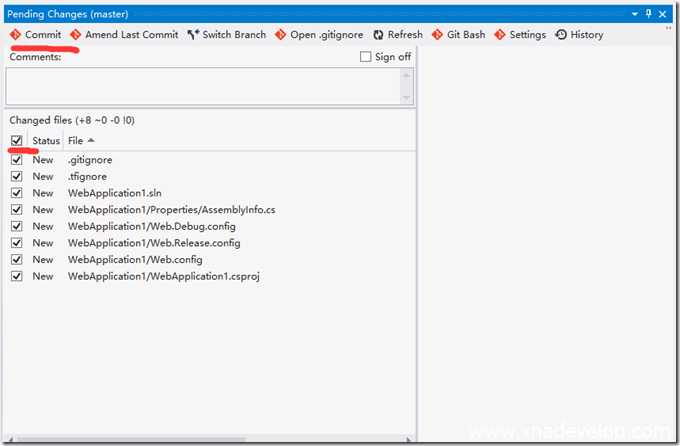Show the commit History

561,35
